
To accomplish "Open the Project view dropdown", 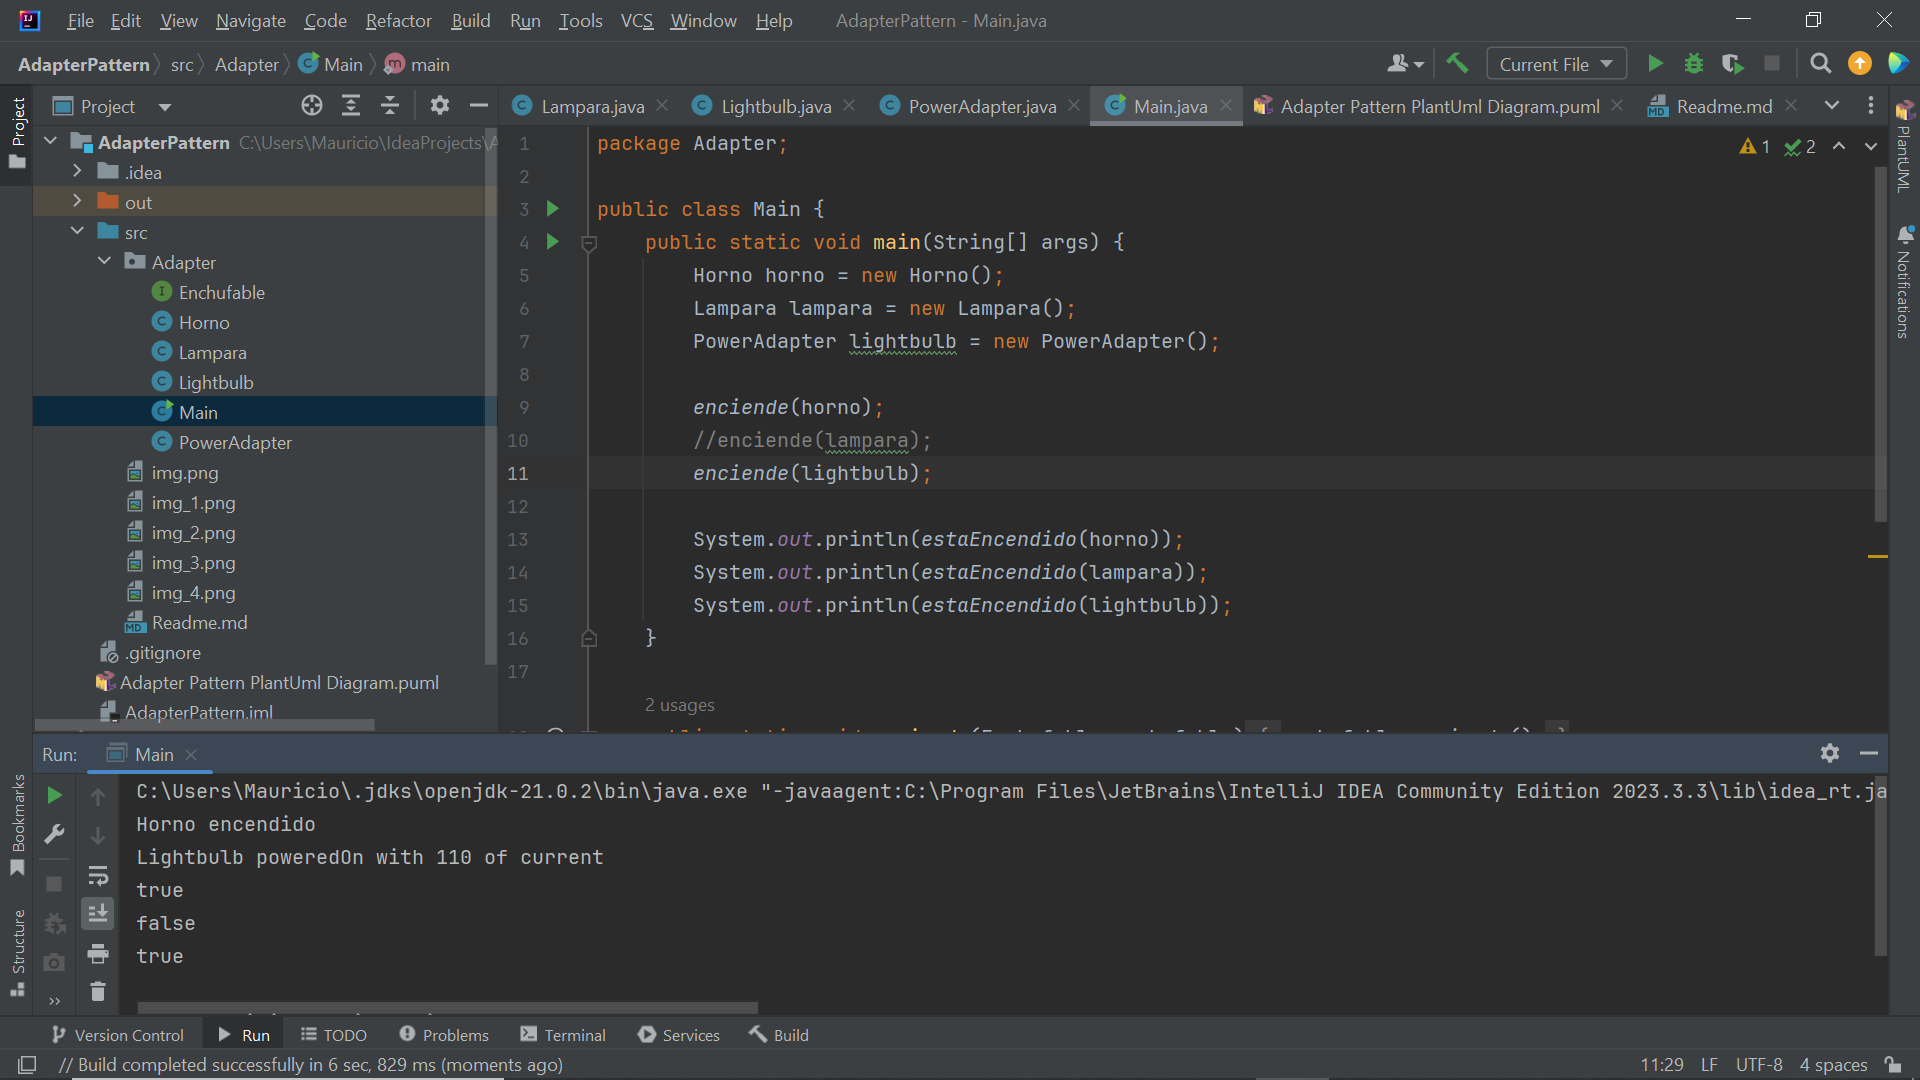I will 165,107.
